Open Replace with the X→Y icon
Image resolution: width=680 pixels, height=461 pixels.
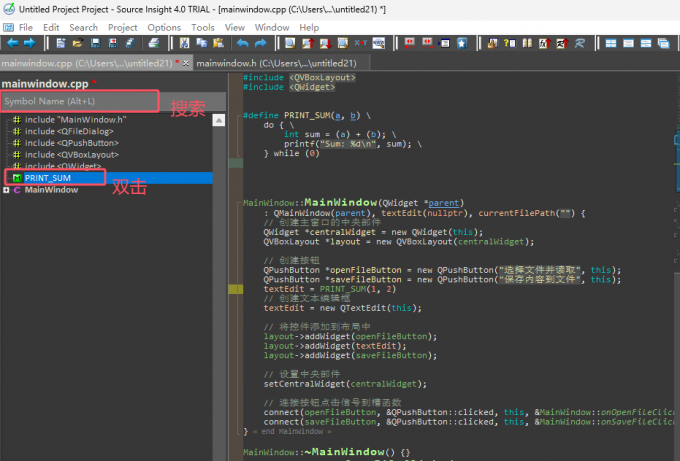[x=361, y=43]
